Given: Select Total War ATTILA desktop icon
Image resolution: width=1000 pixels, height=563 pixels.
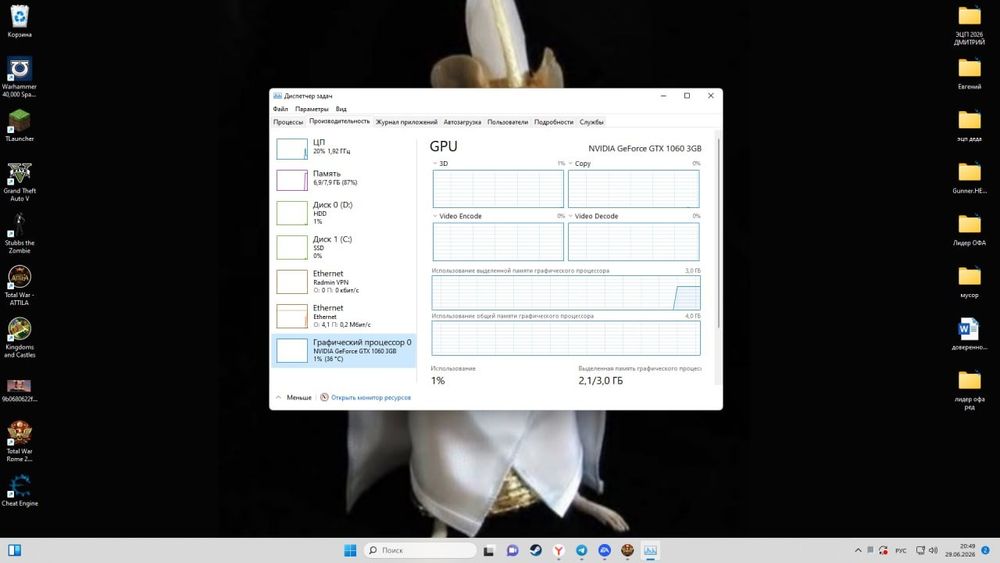Looking at the screenshot, I should pos(19,286).
